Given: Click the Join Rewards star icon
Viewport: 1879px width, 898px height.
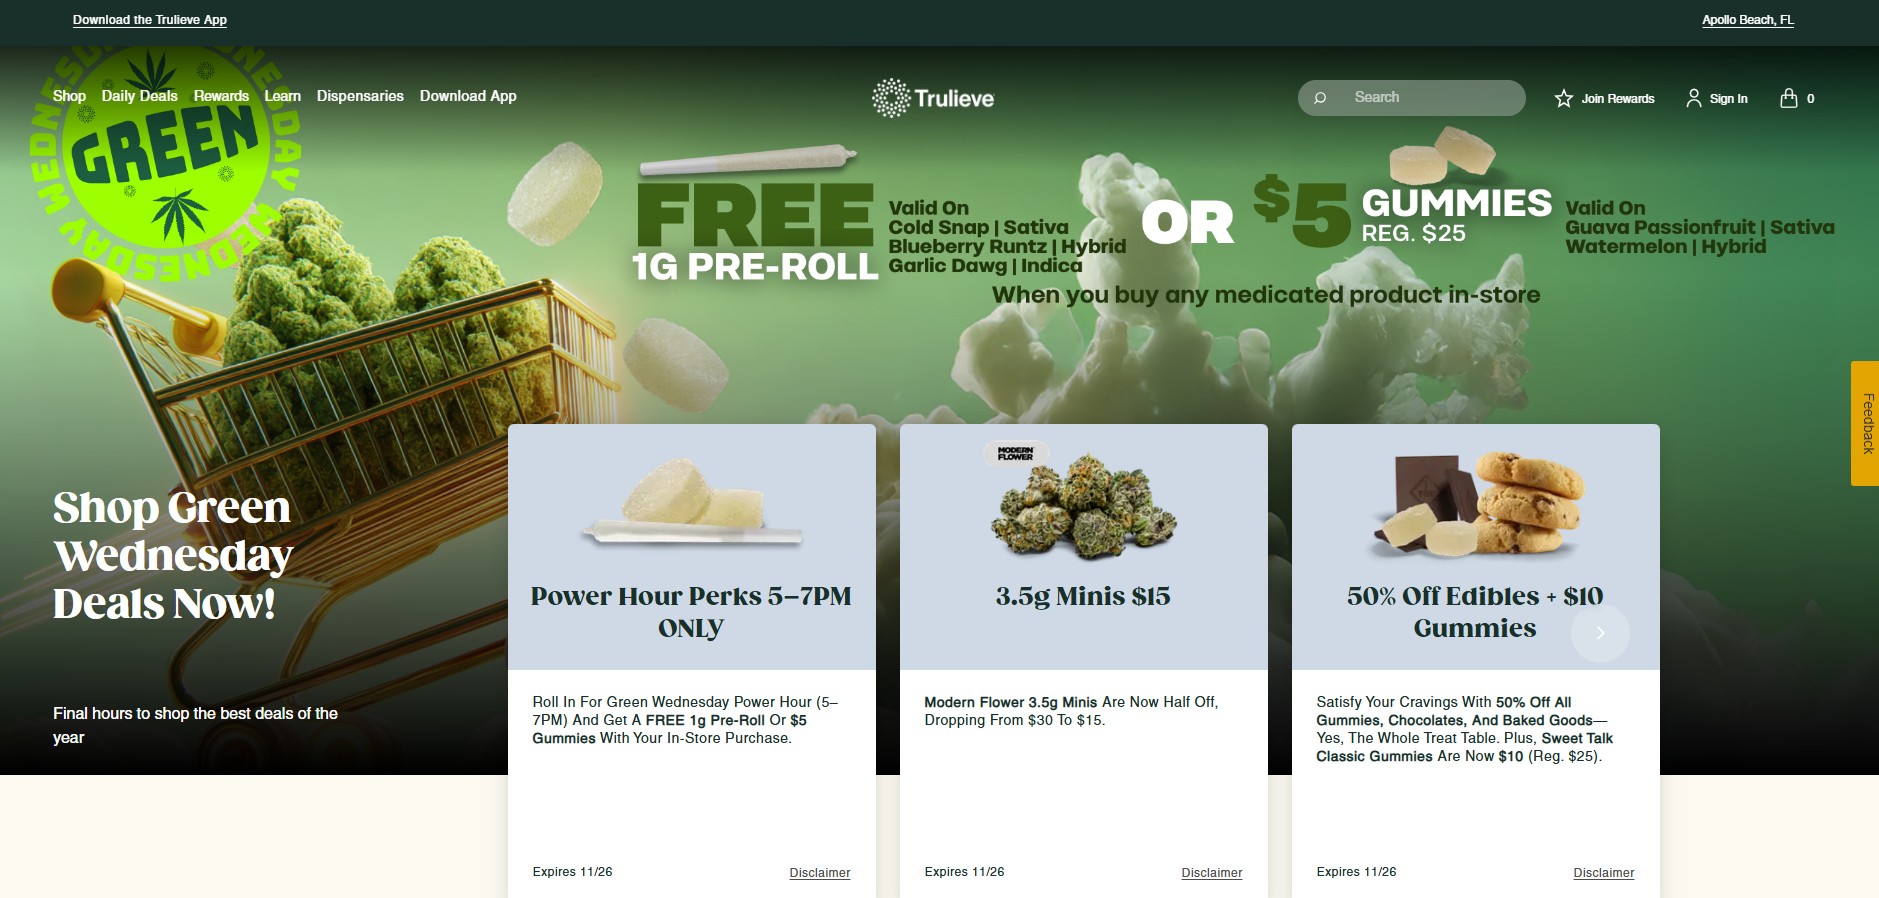Looking at the screenshot, I should tap(1564, 98).
